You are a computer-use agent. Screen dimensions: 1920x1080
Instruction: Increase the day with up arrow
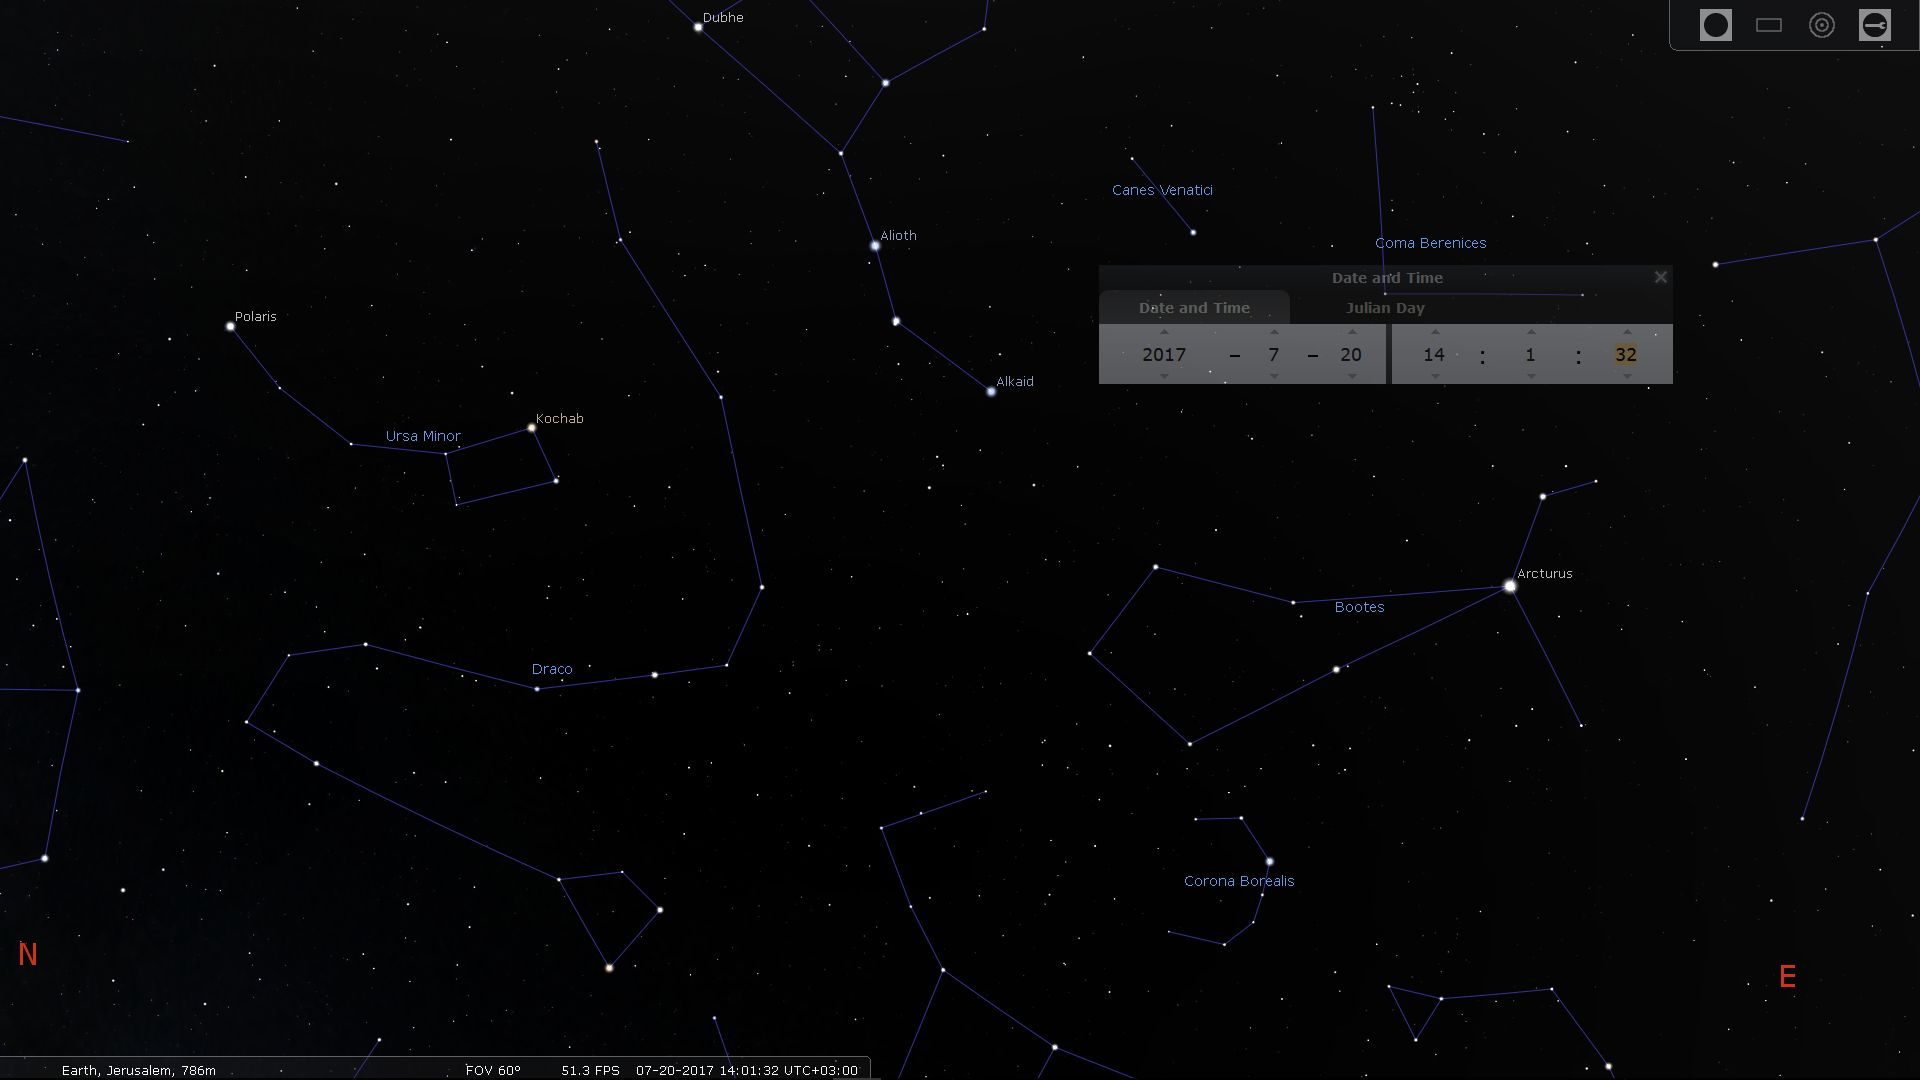point(1352,332)
